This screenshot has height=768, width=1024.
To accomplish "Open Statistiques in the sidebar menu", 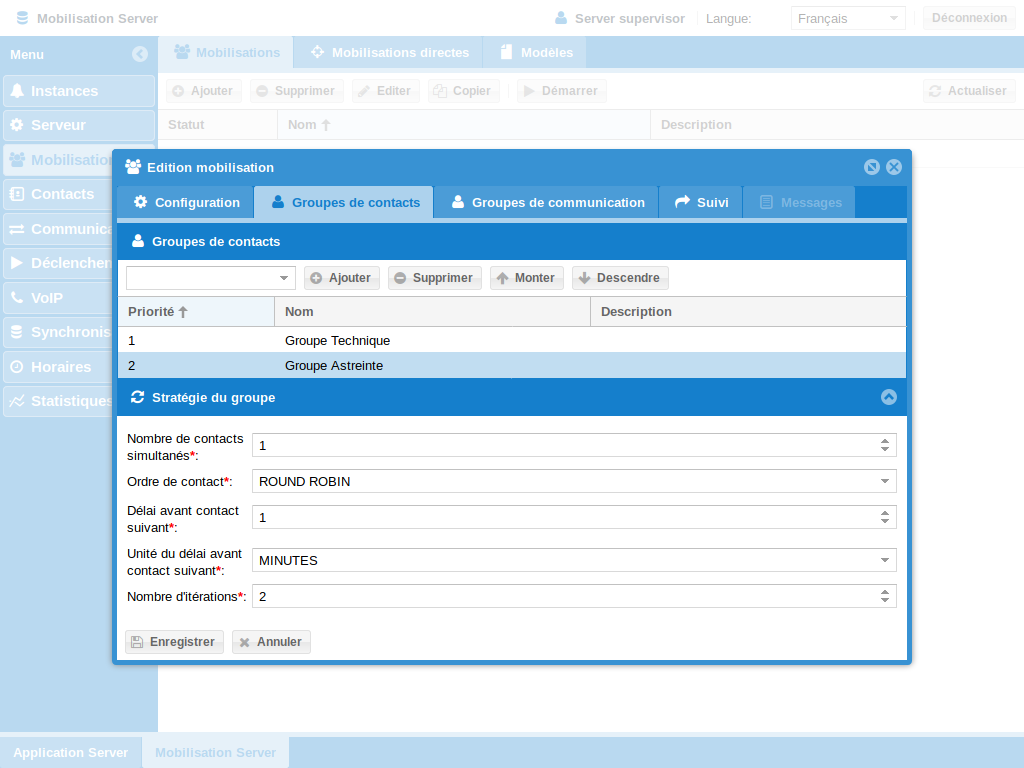I will [58, 401].
